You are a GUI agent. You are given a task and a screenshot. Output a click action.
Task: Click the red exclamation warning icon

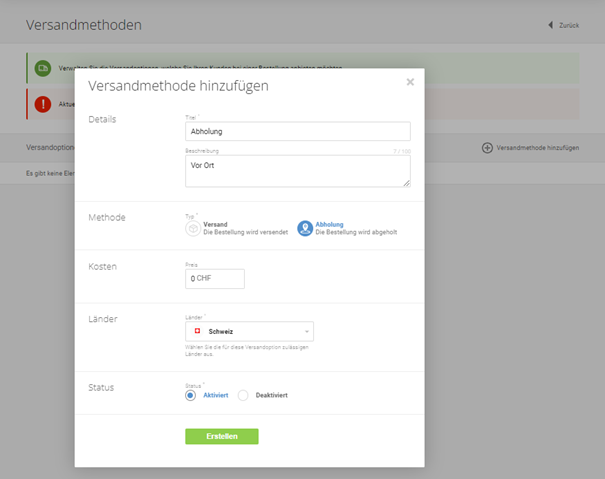pos(43,104)
